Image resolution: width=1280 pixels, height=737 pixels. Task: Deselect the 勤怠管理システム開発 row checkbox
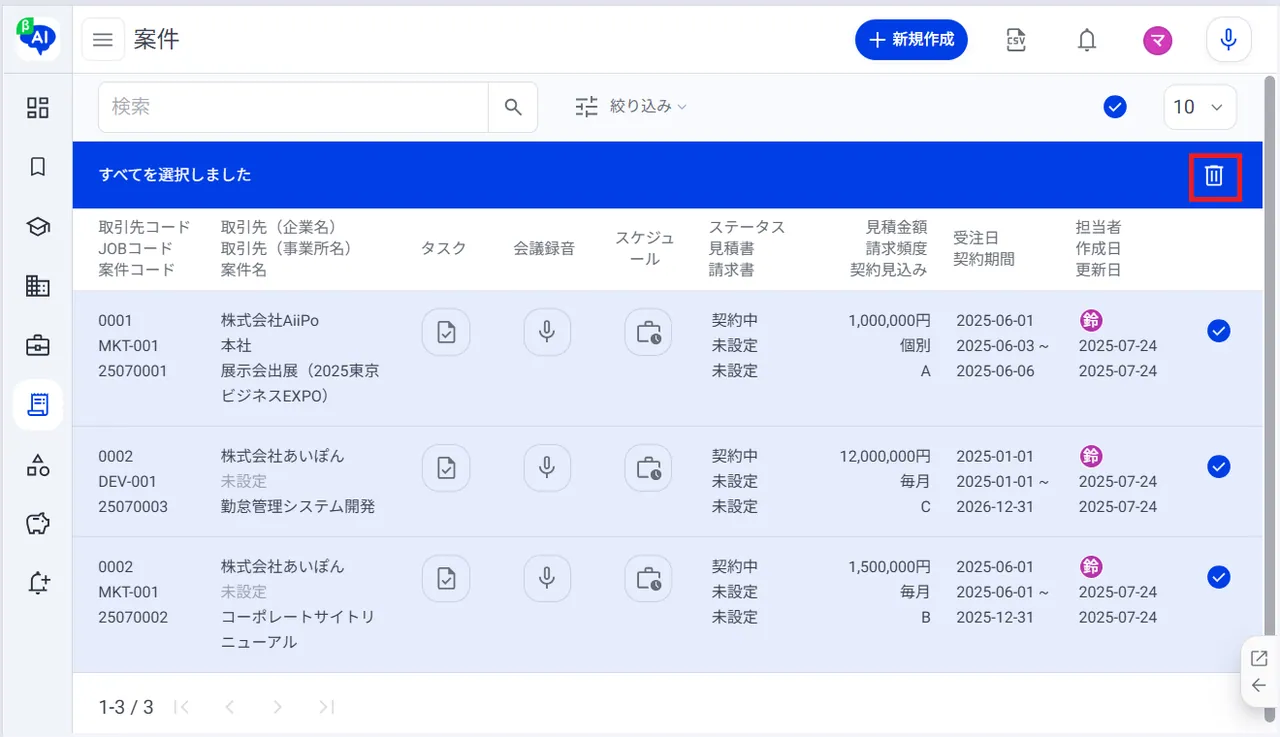1218,466
